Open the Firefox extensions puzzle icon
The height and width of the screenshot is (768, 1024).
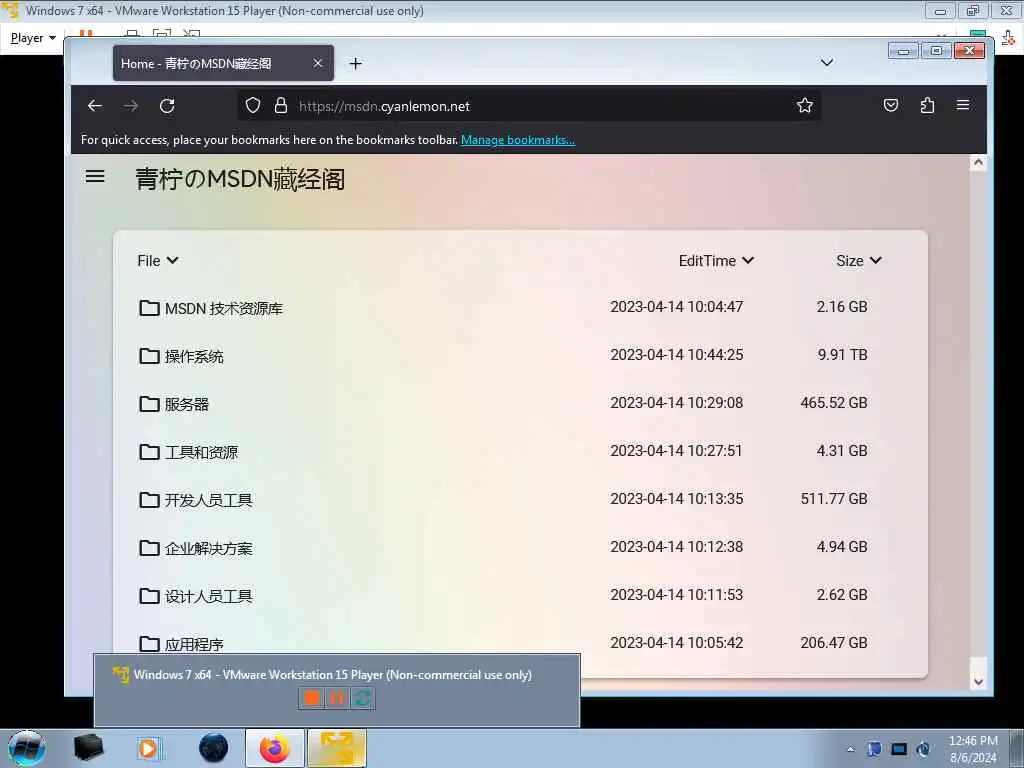(927, 105)
